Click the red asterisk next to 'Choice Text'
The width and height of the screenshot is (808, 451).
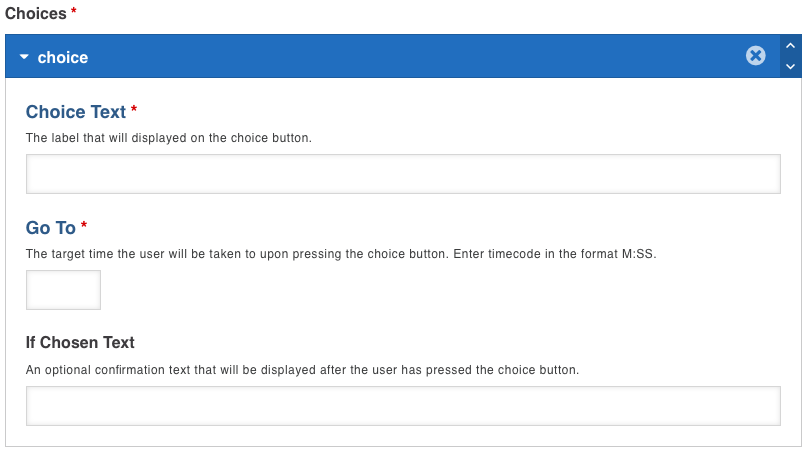tap(134, 110)
